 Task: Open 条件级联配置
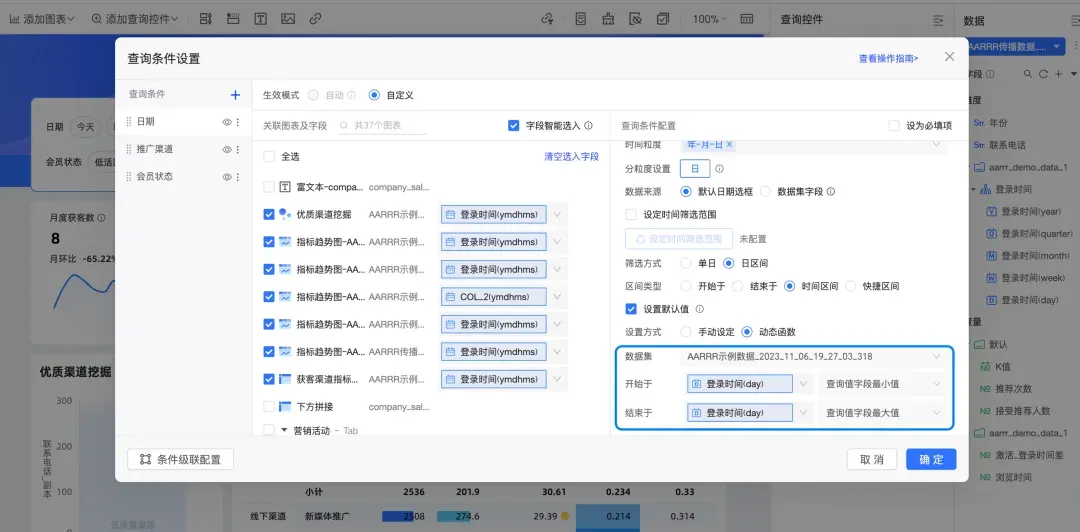(x=180, y=460)
